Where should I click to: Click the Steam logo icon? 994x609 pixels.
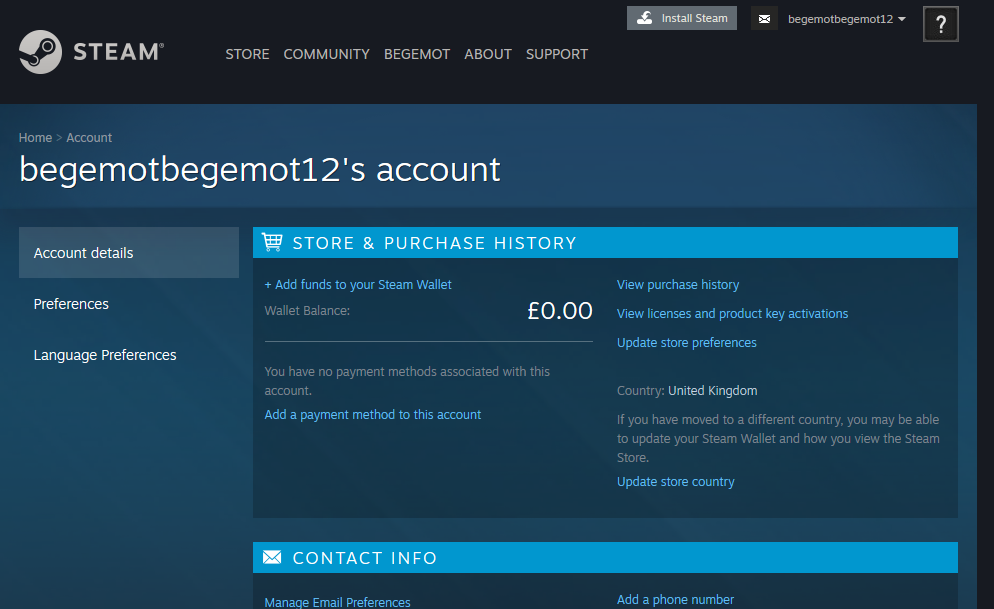[x=41, y=52]
